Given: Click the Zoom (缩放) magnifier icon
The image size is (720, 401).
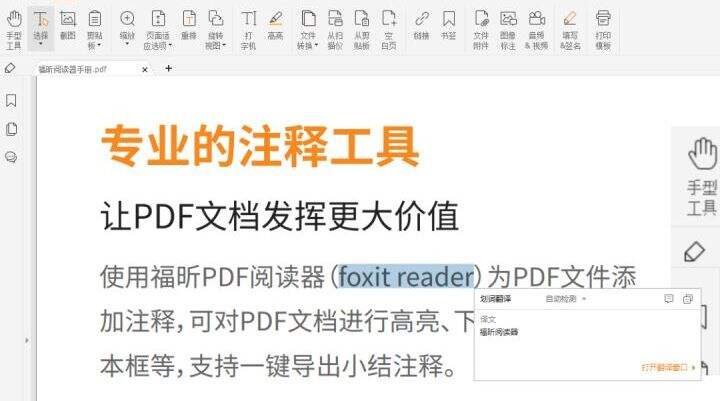Looking at the screenshot, I should [127, 18].
